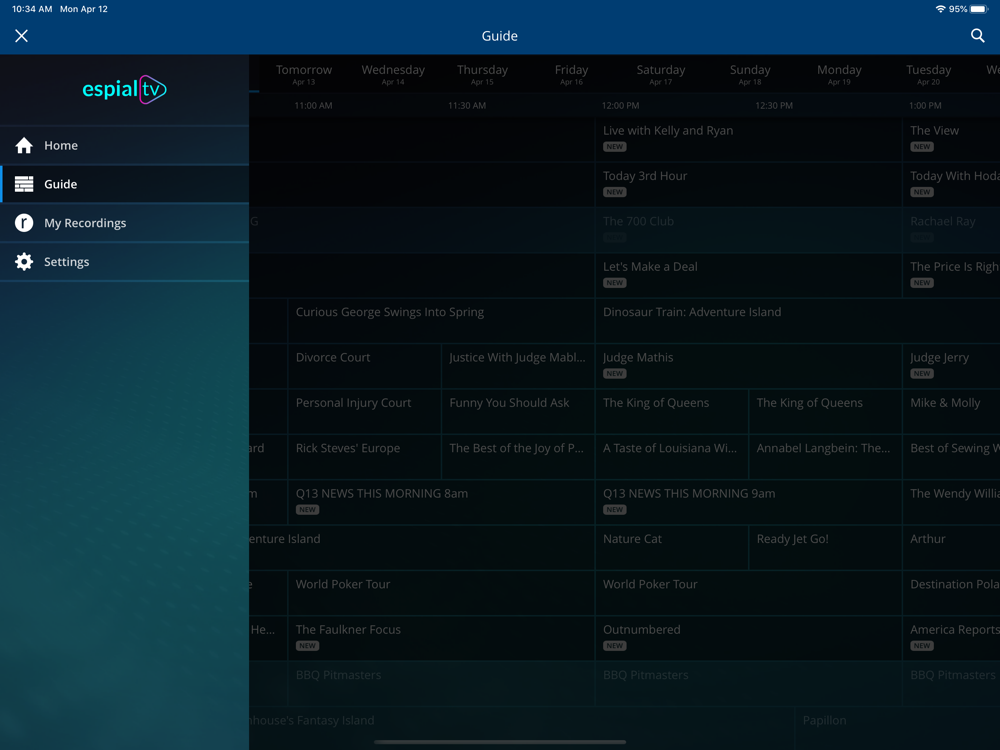Select Judge Jerry program
Screen dimensions: 1000x750
952,366
